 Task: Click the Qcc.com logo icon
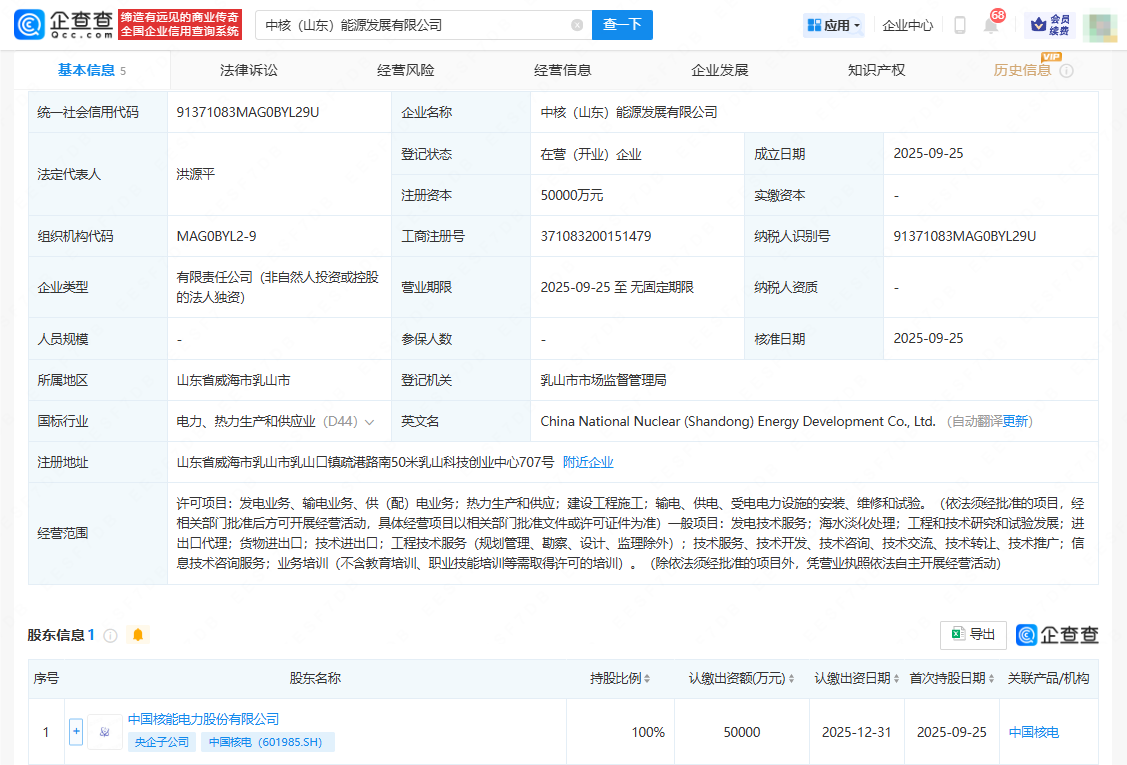[x=29, y=25]
